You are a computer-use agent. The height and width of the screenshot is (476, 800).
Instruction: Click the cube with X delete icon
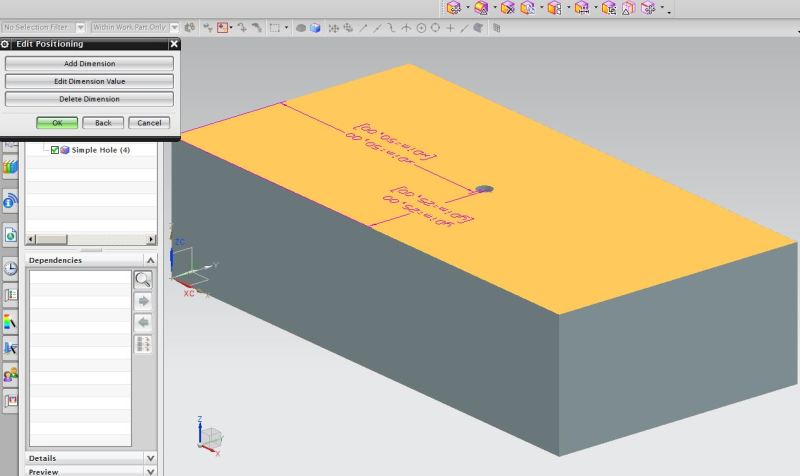point(507,8)
